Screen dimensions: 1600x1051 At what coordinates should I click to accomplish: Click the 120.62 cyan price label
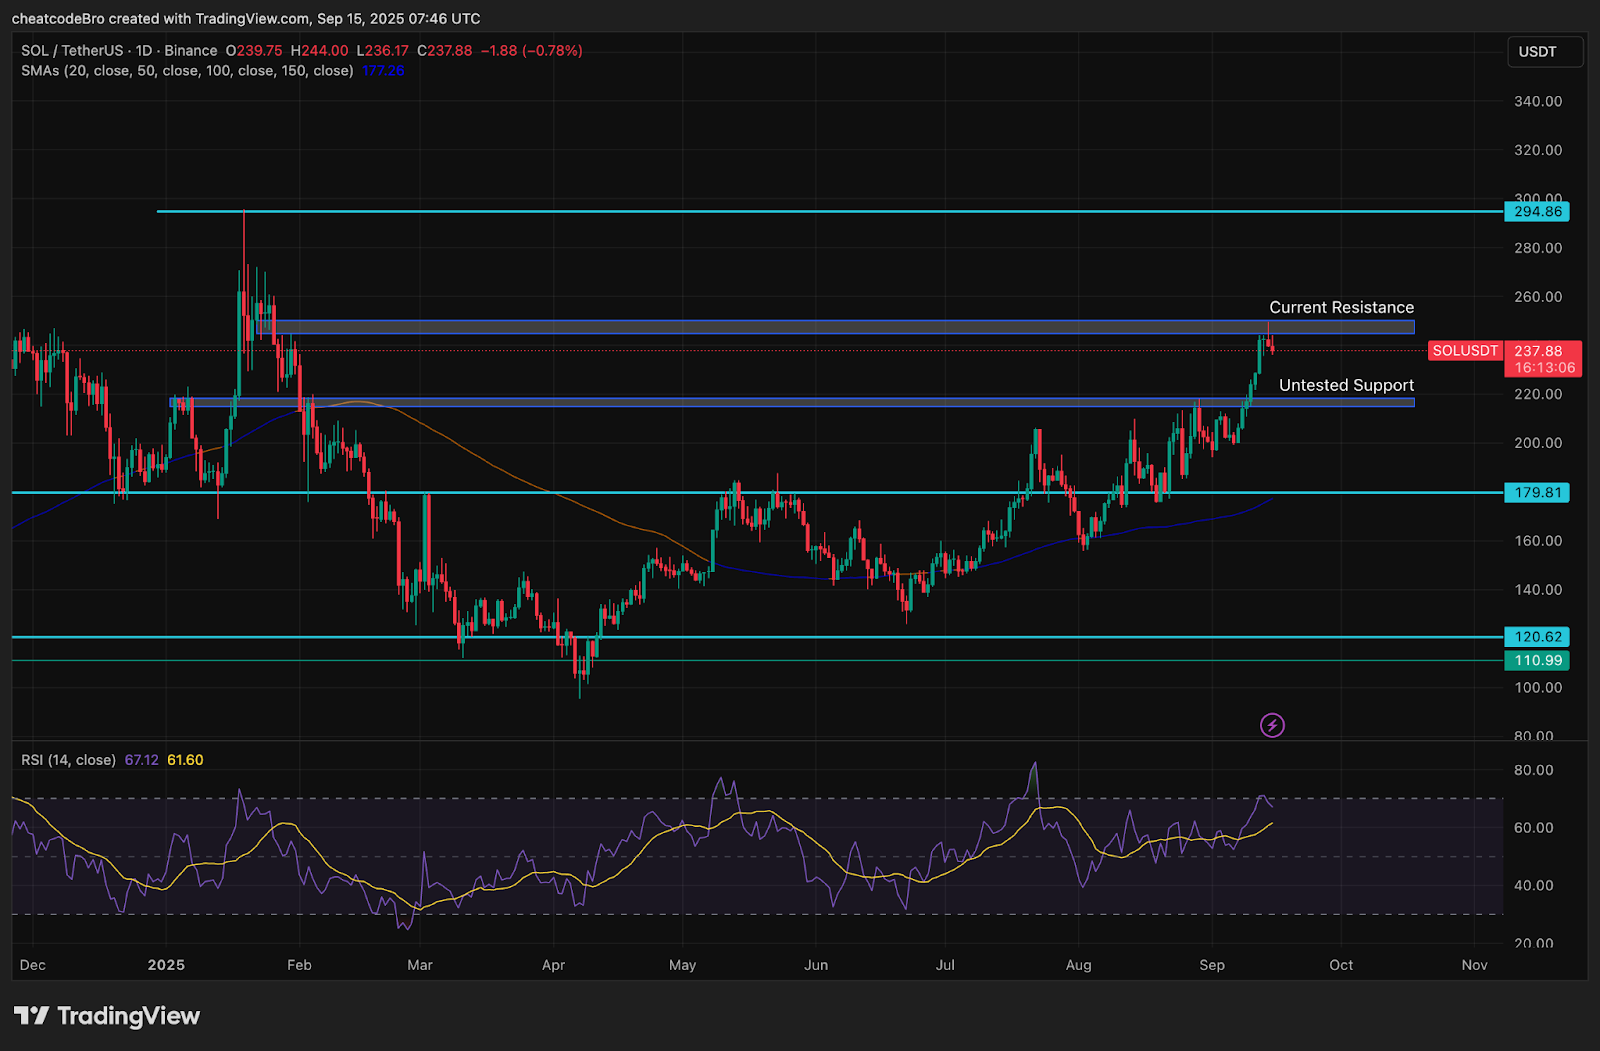coord(1536,636)
